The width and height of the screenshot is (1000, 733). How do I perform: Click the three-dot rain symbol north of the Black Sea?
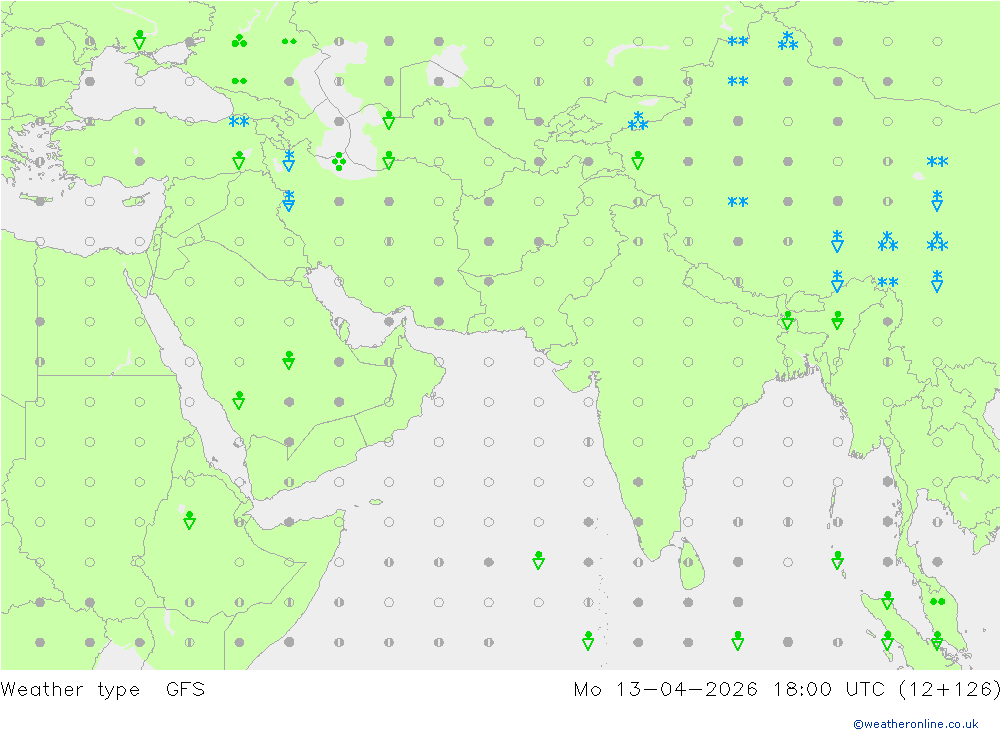click(239, 41)
